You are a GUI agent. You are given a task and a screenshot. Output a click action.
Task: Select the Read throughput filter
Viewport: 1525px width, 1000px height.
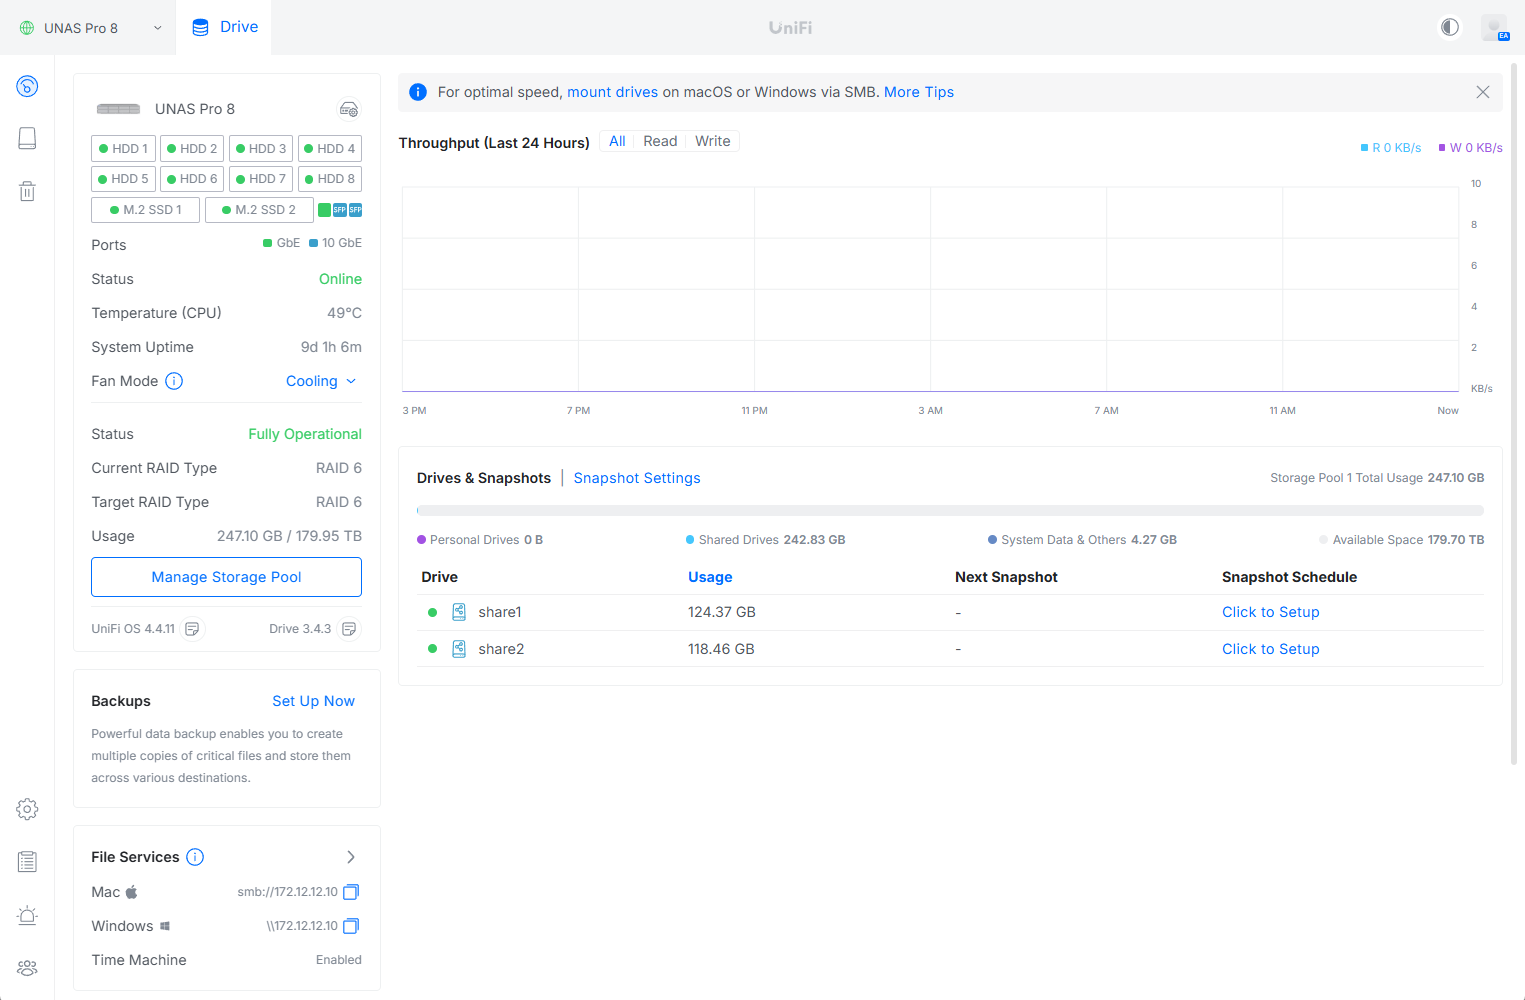[x=659, y=140]
